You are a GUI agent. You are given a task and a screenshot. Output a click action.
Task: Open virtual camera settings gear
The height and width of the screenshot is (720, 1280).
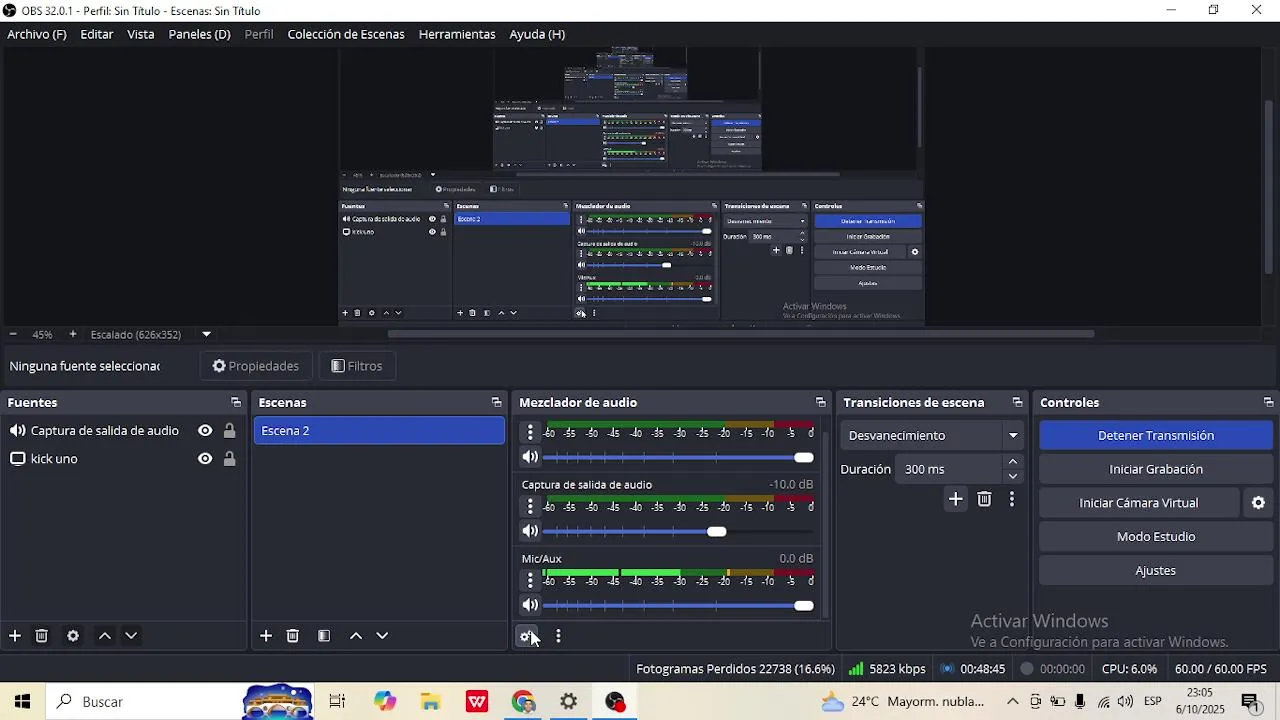(1259, 503)
